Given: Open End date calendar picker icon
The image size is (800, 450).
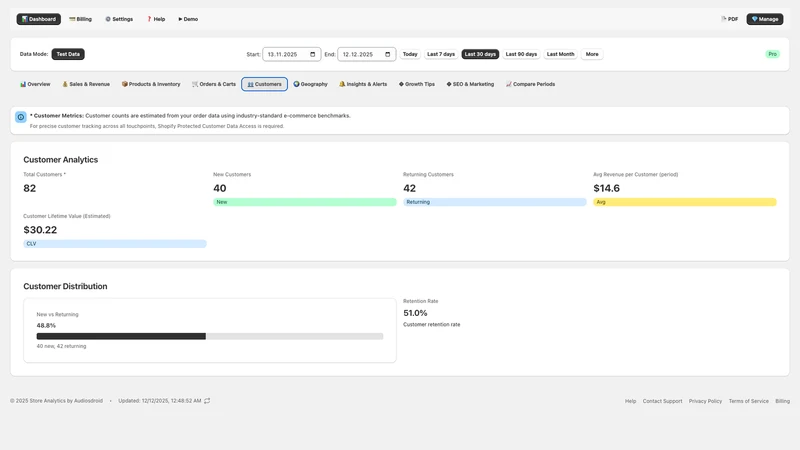Looking at the screenshot, I should pos(388,54).
